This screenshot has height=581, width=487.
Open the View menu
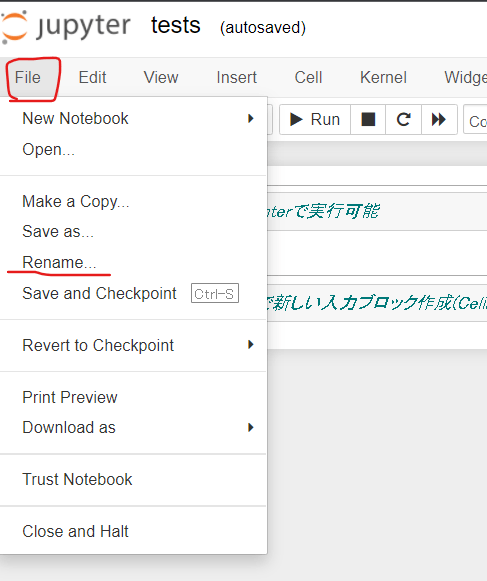[161, 77]
